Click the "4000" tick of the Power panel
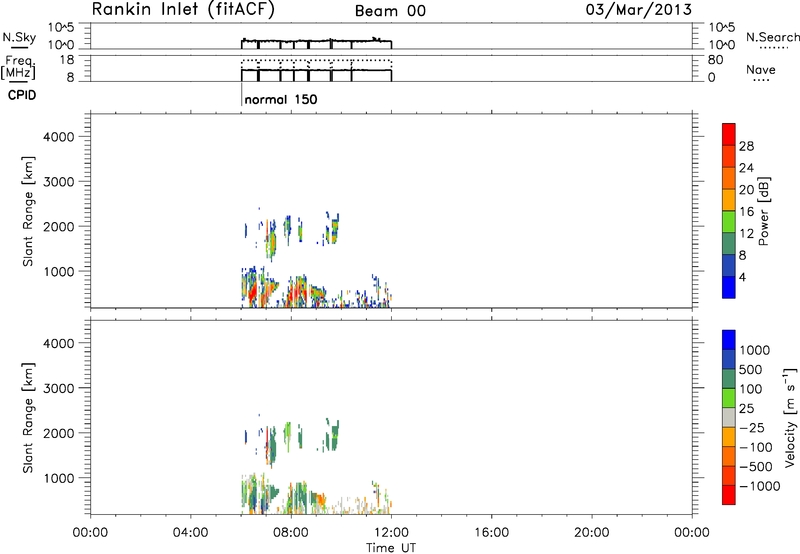This screenshot has height=554, width=800. coord(59,137)
